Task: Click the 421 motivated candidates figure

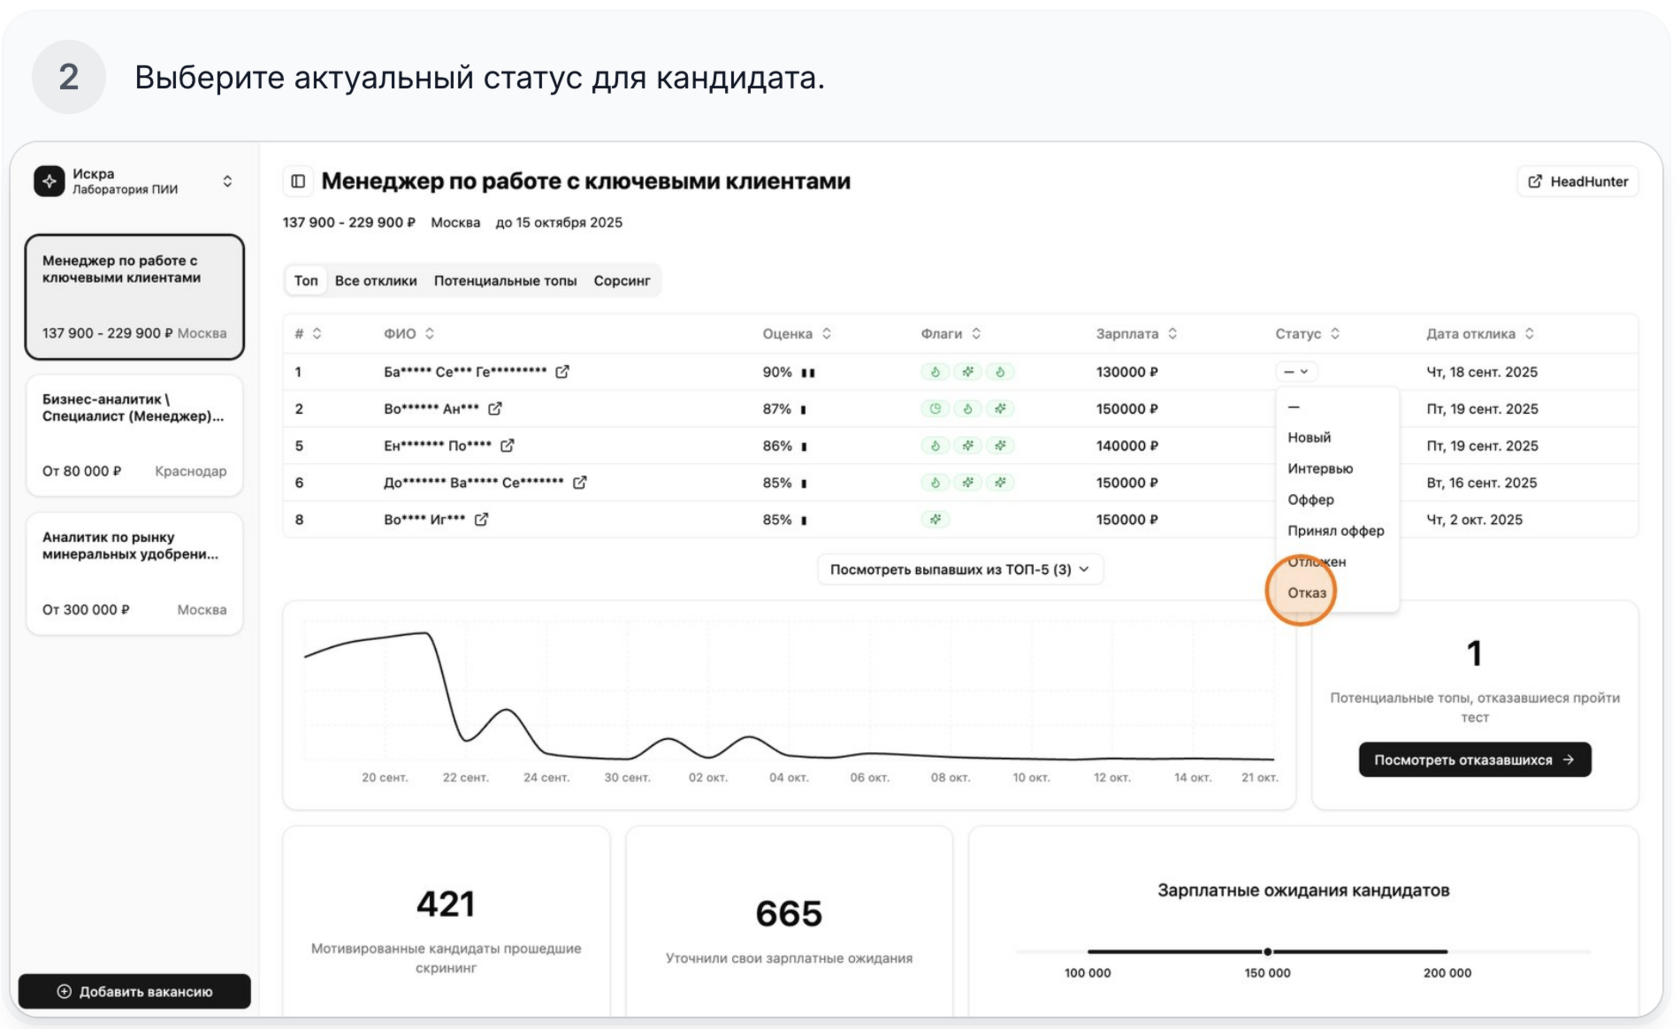Action: pyautogui.click(x=446, y=904)
